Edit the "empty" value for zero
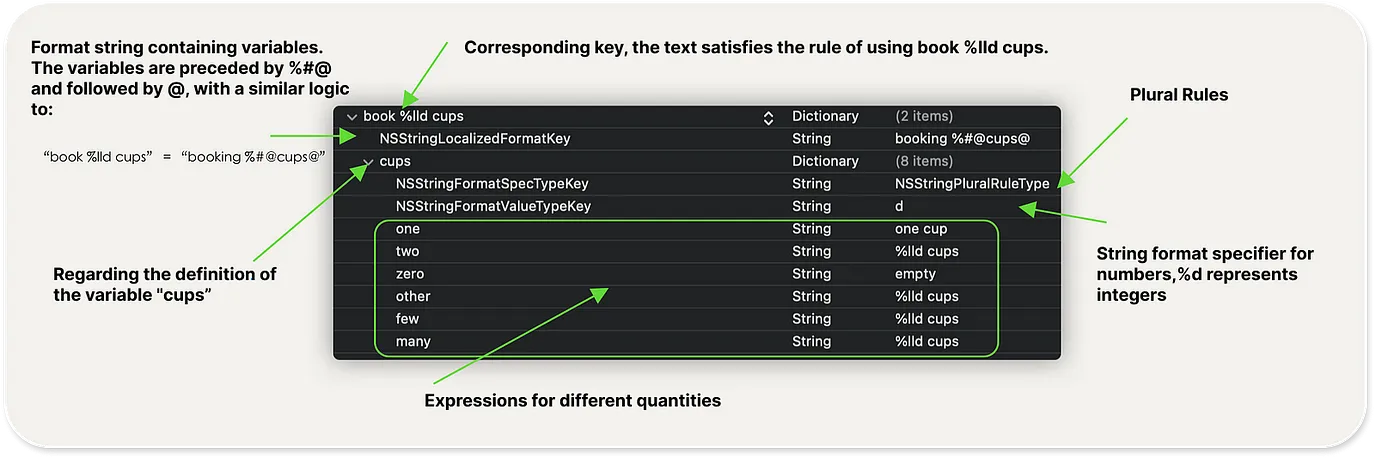Screen dimensions: 1400x458 [x=915, y=274]
